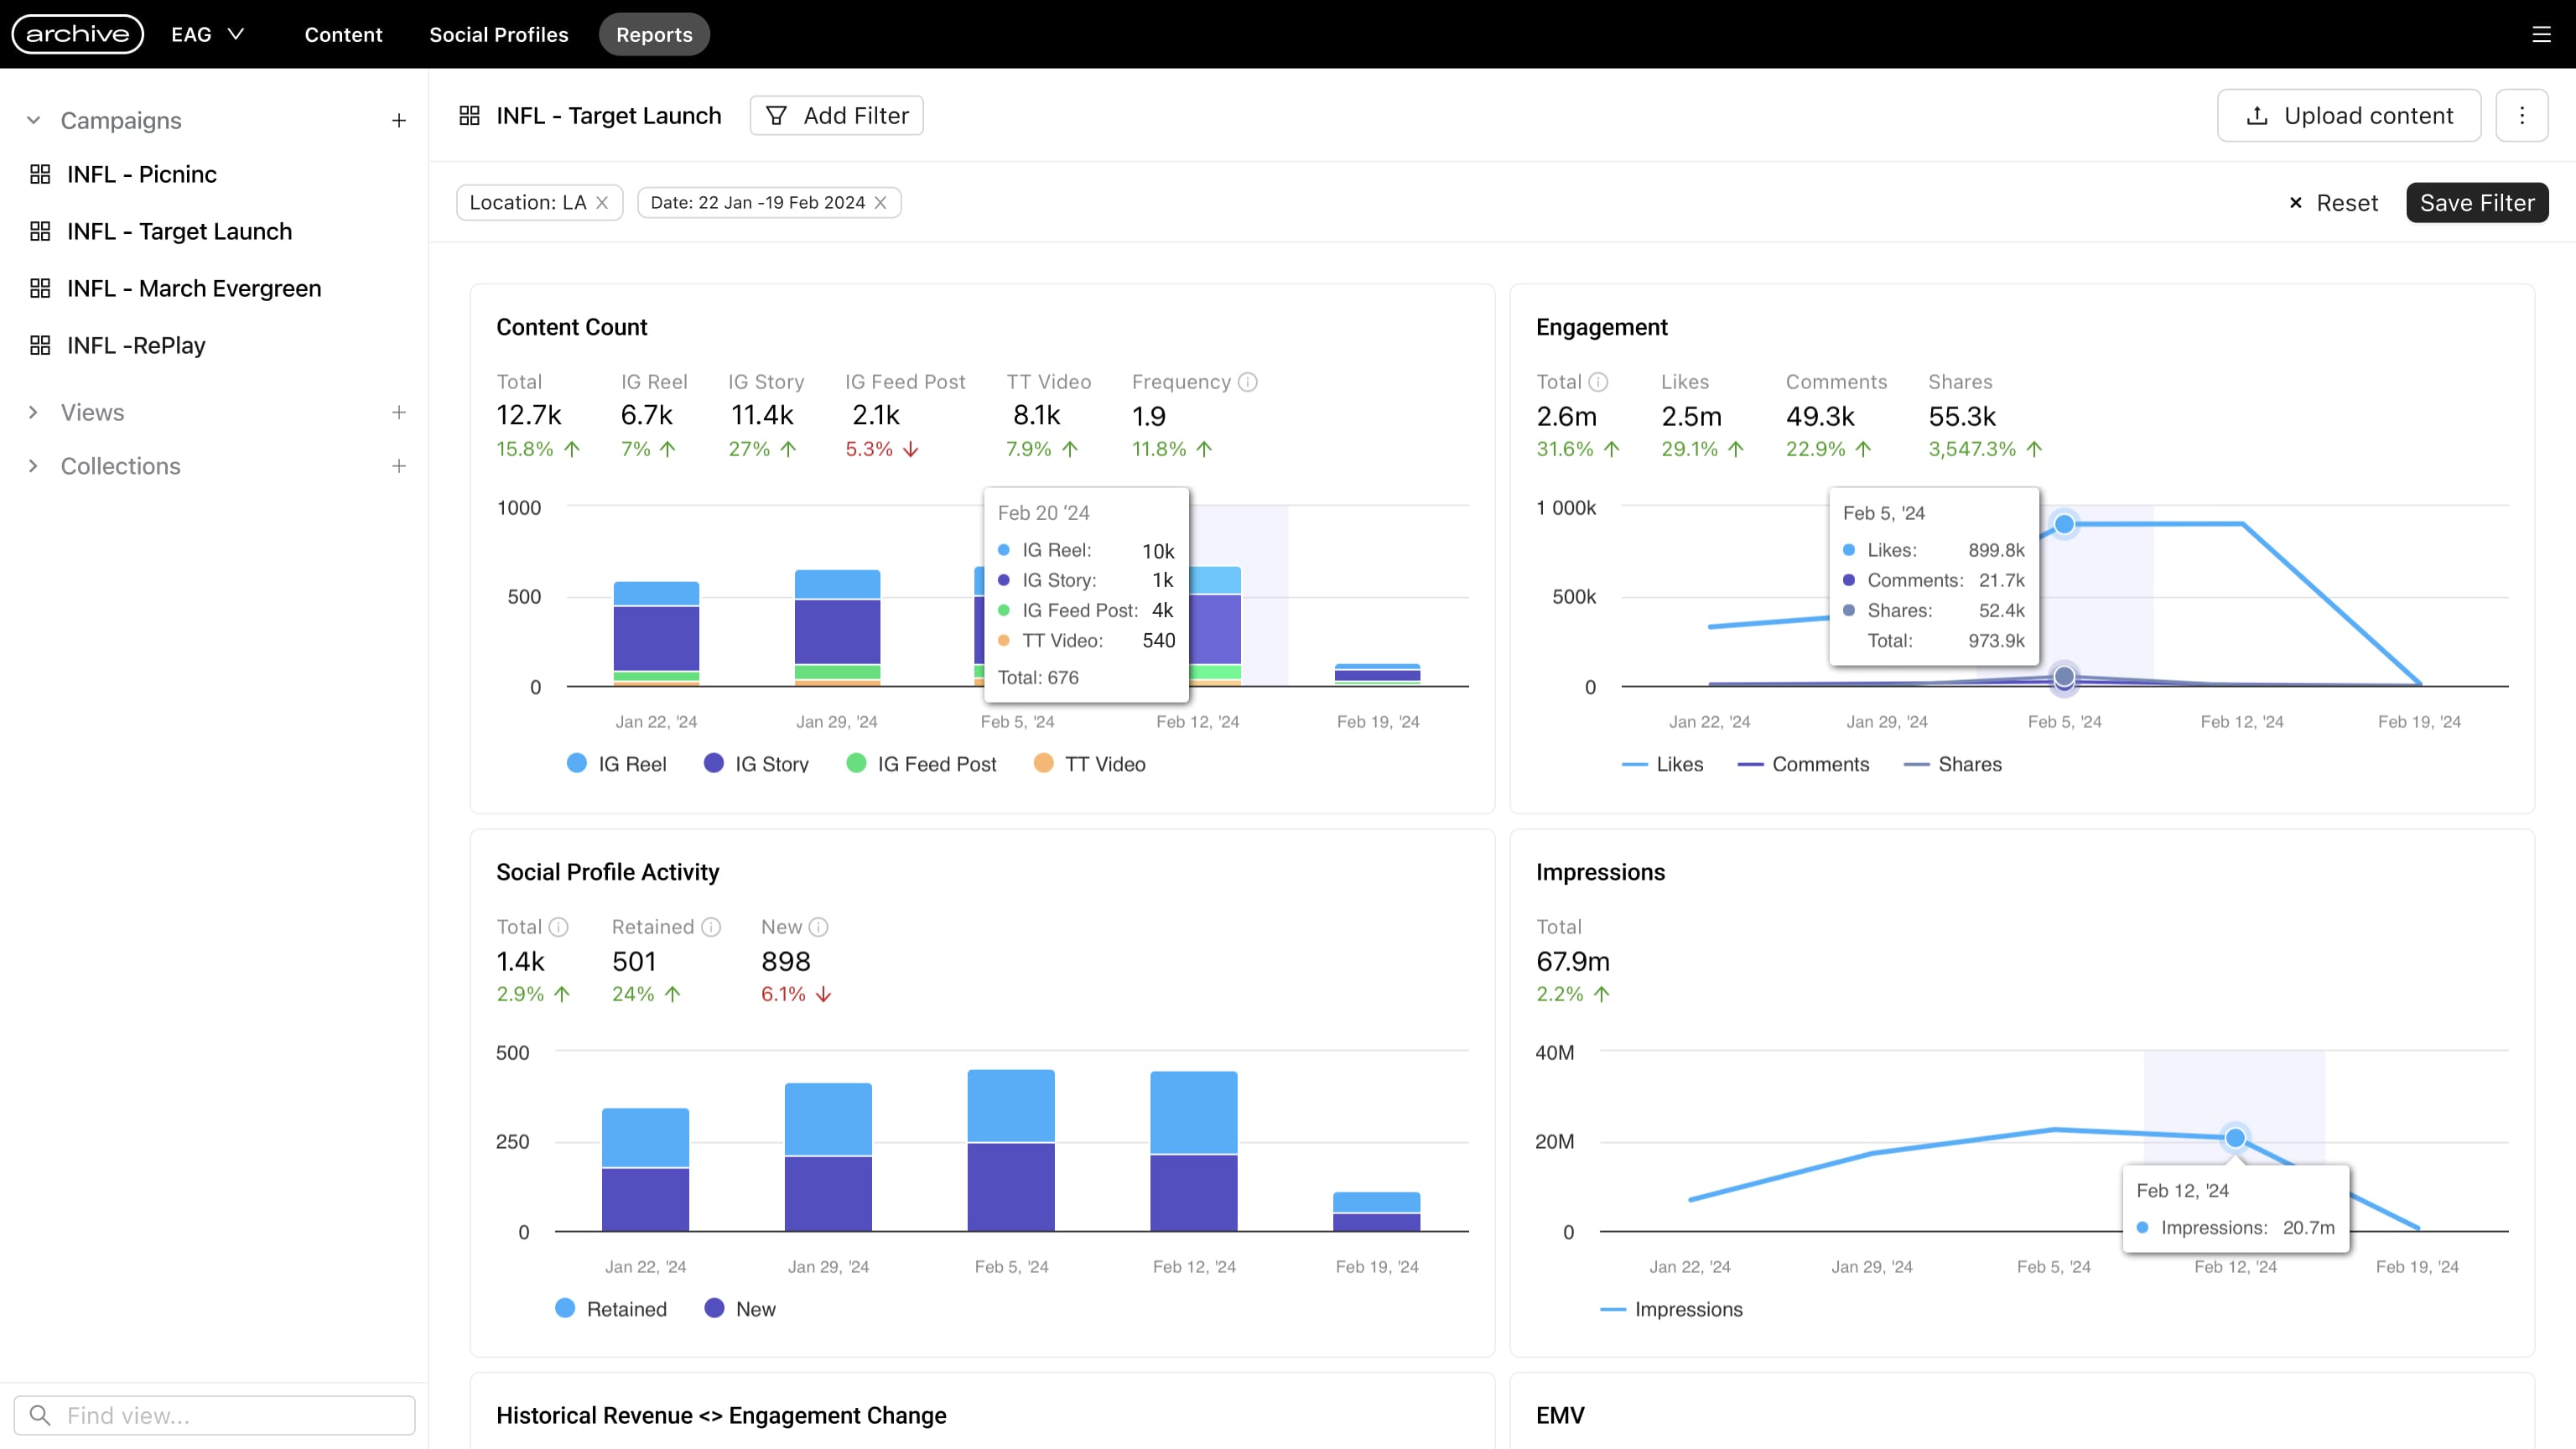Click the Find view search field
The height and width of the screenshot is (1449, 2576).
click(x=215, y=1415)
